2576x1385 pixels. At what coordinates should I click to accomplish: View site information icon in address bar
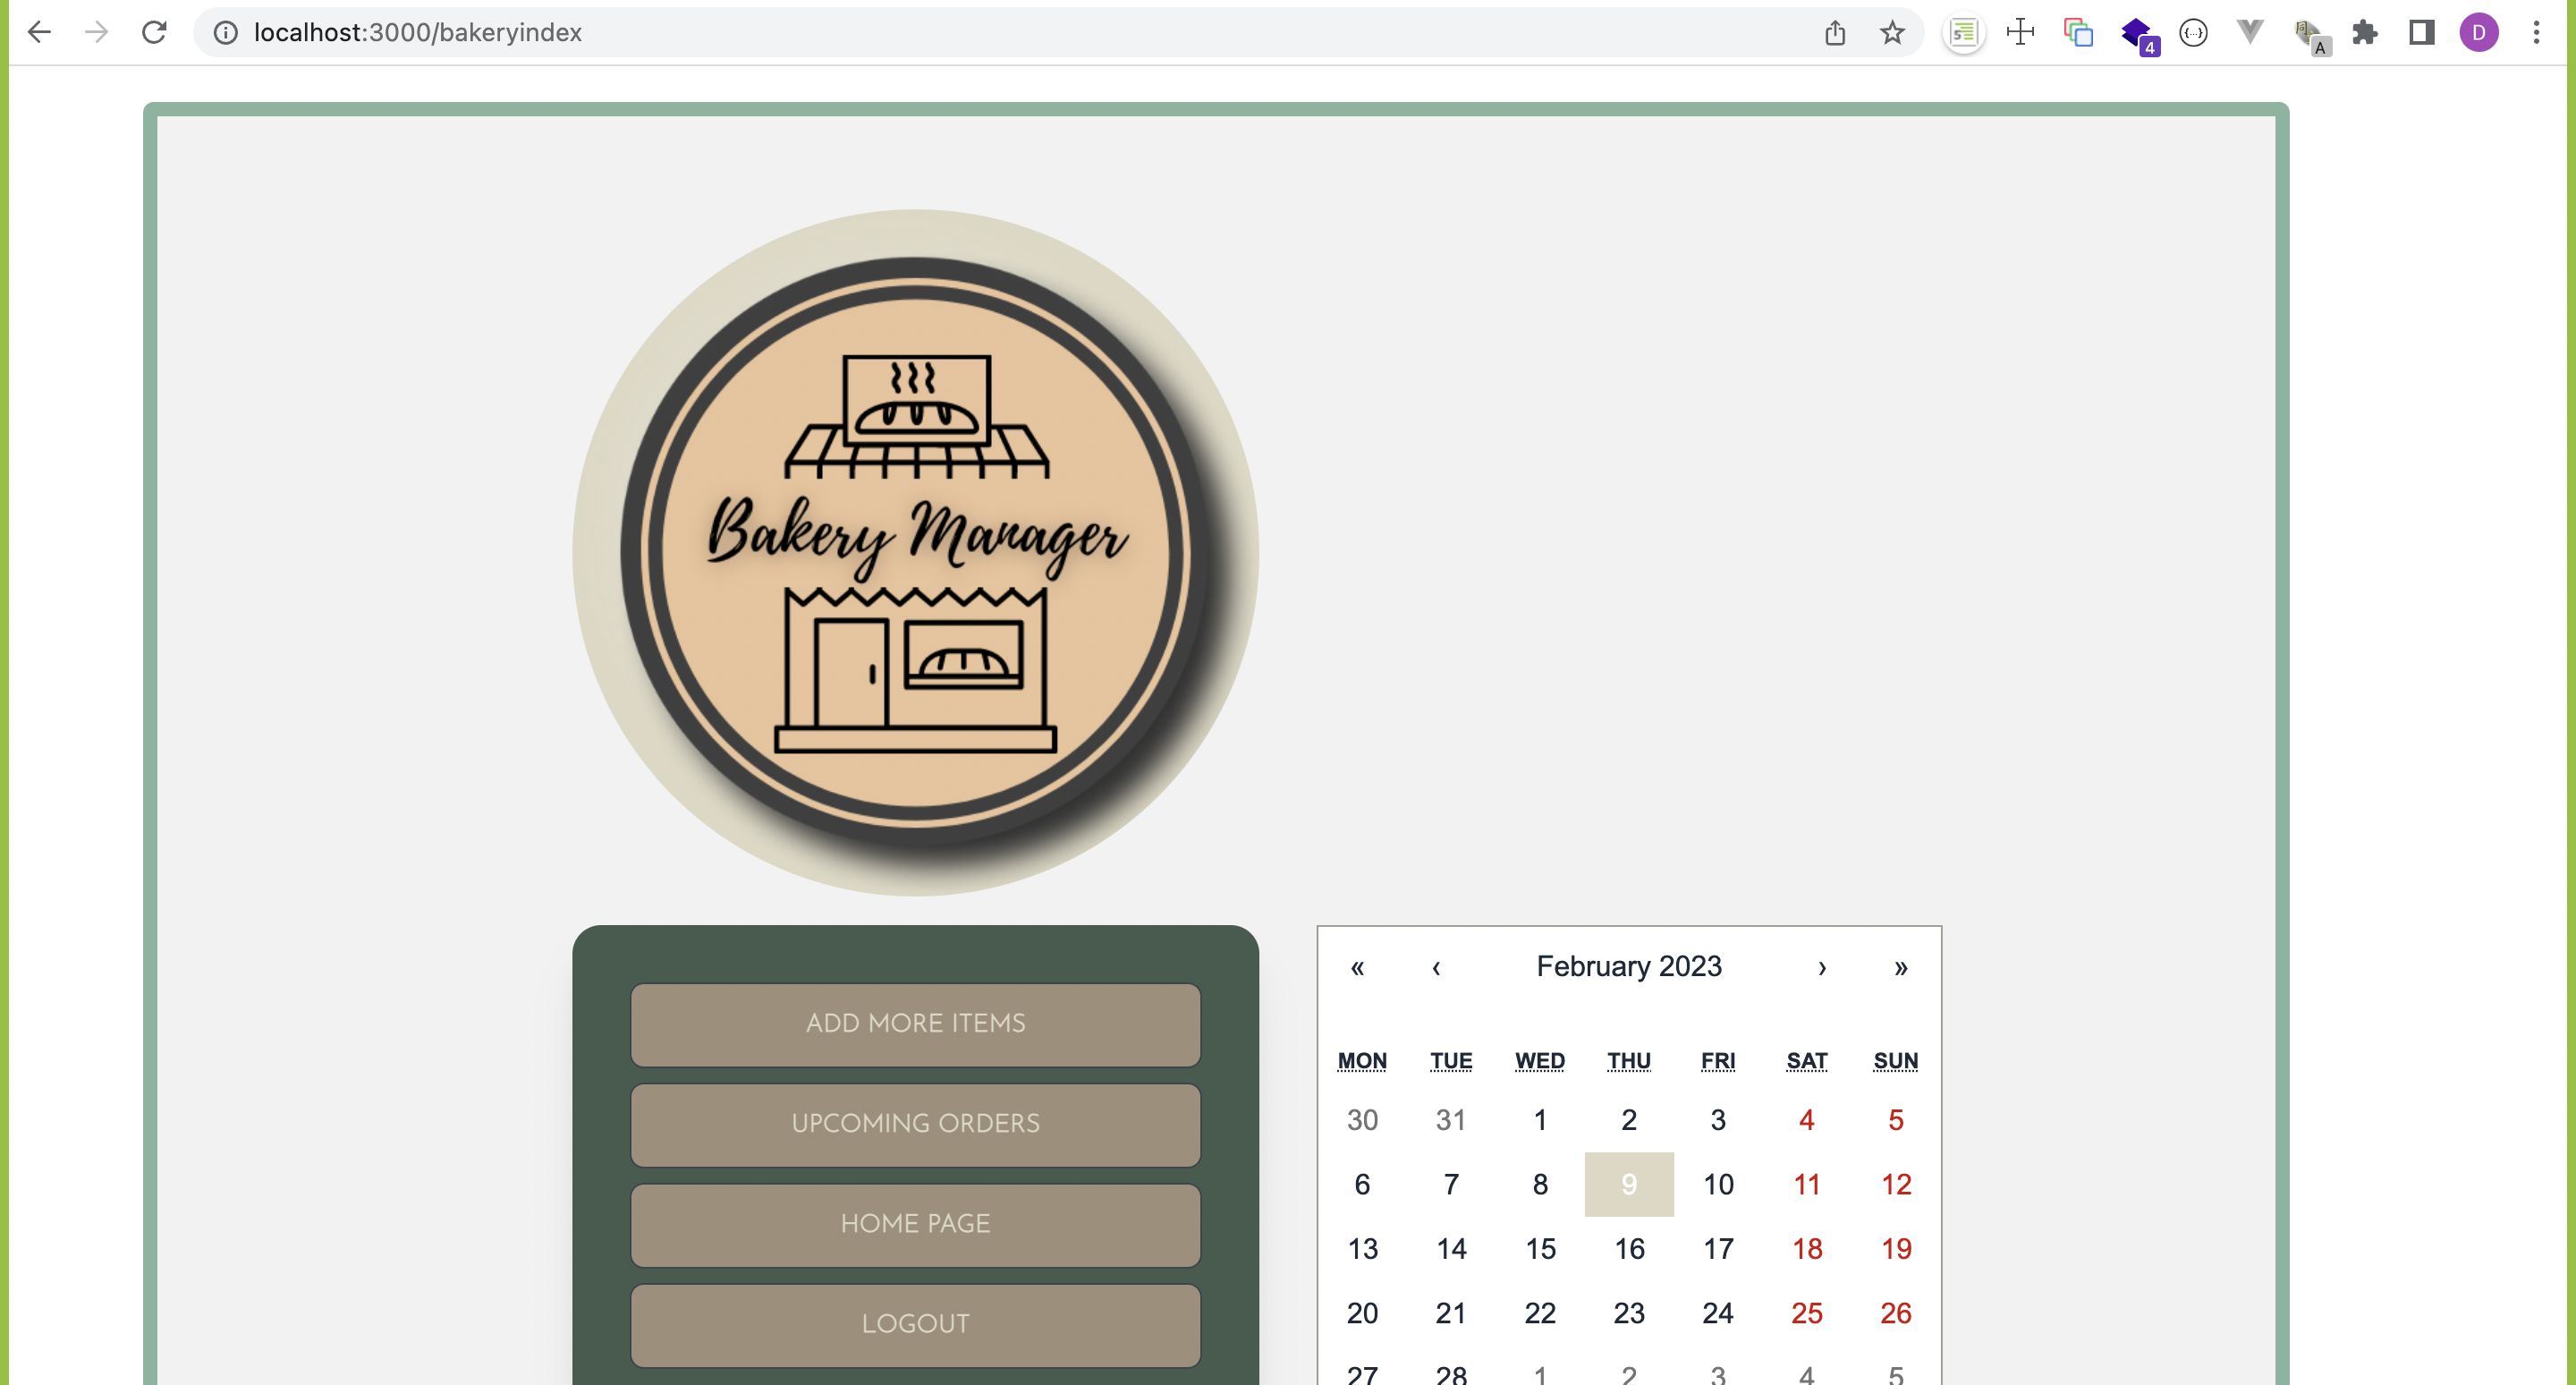tap(226, 32)
